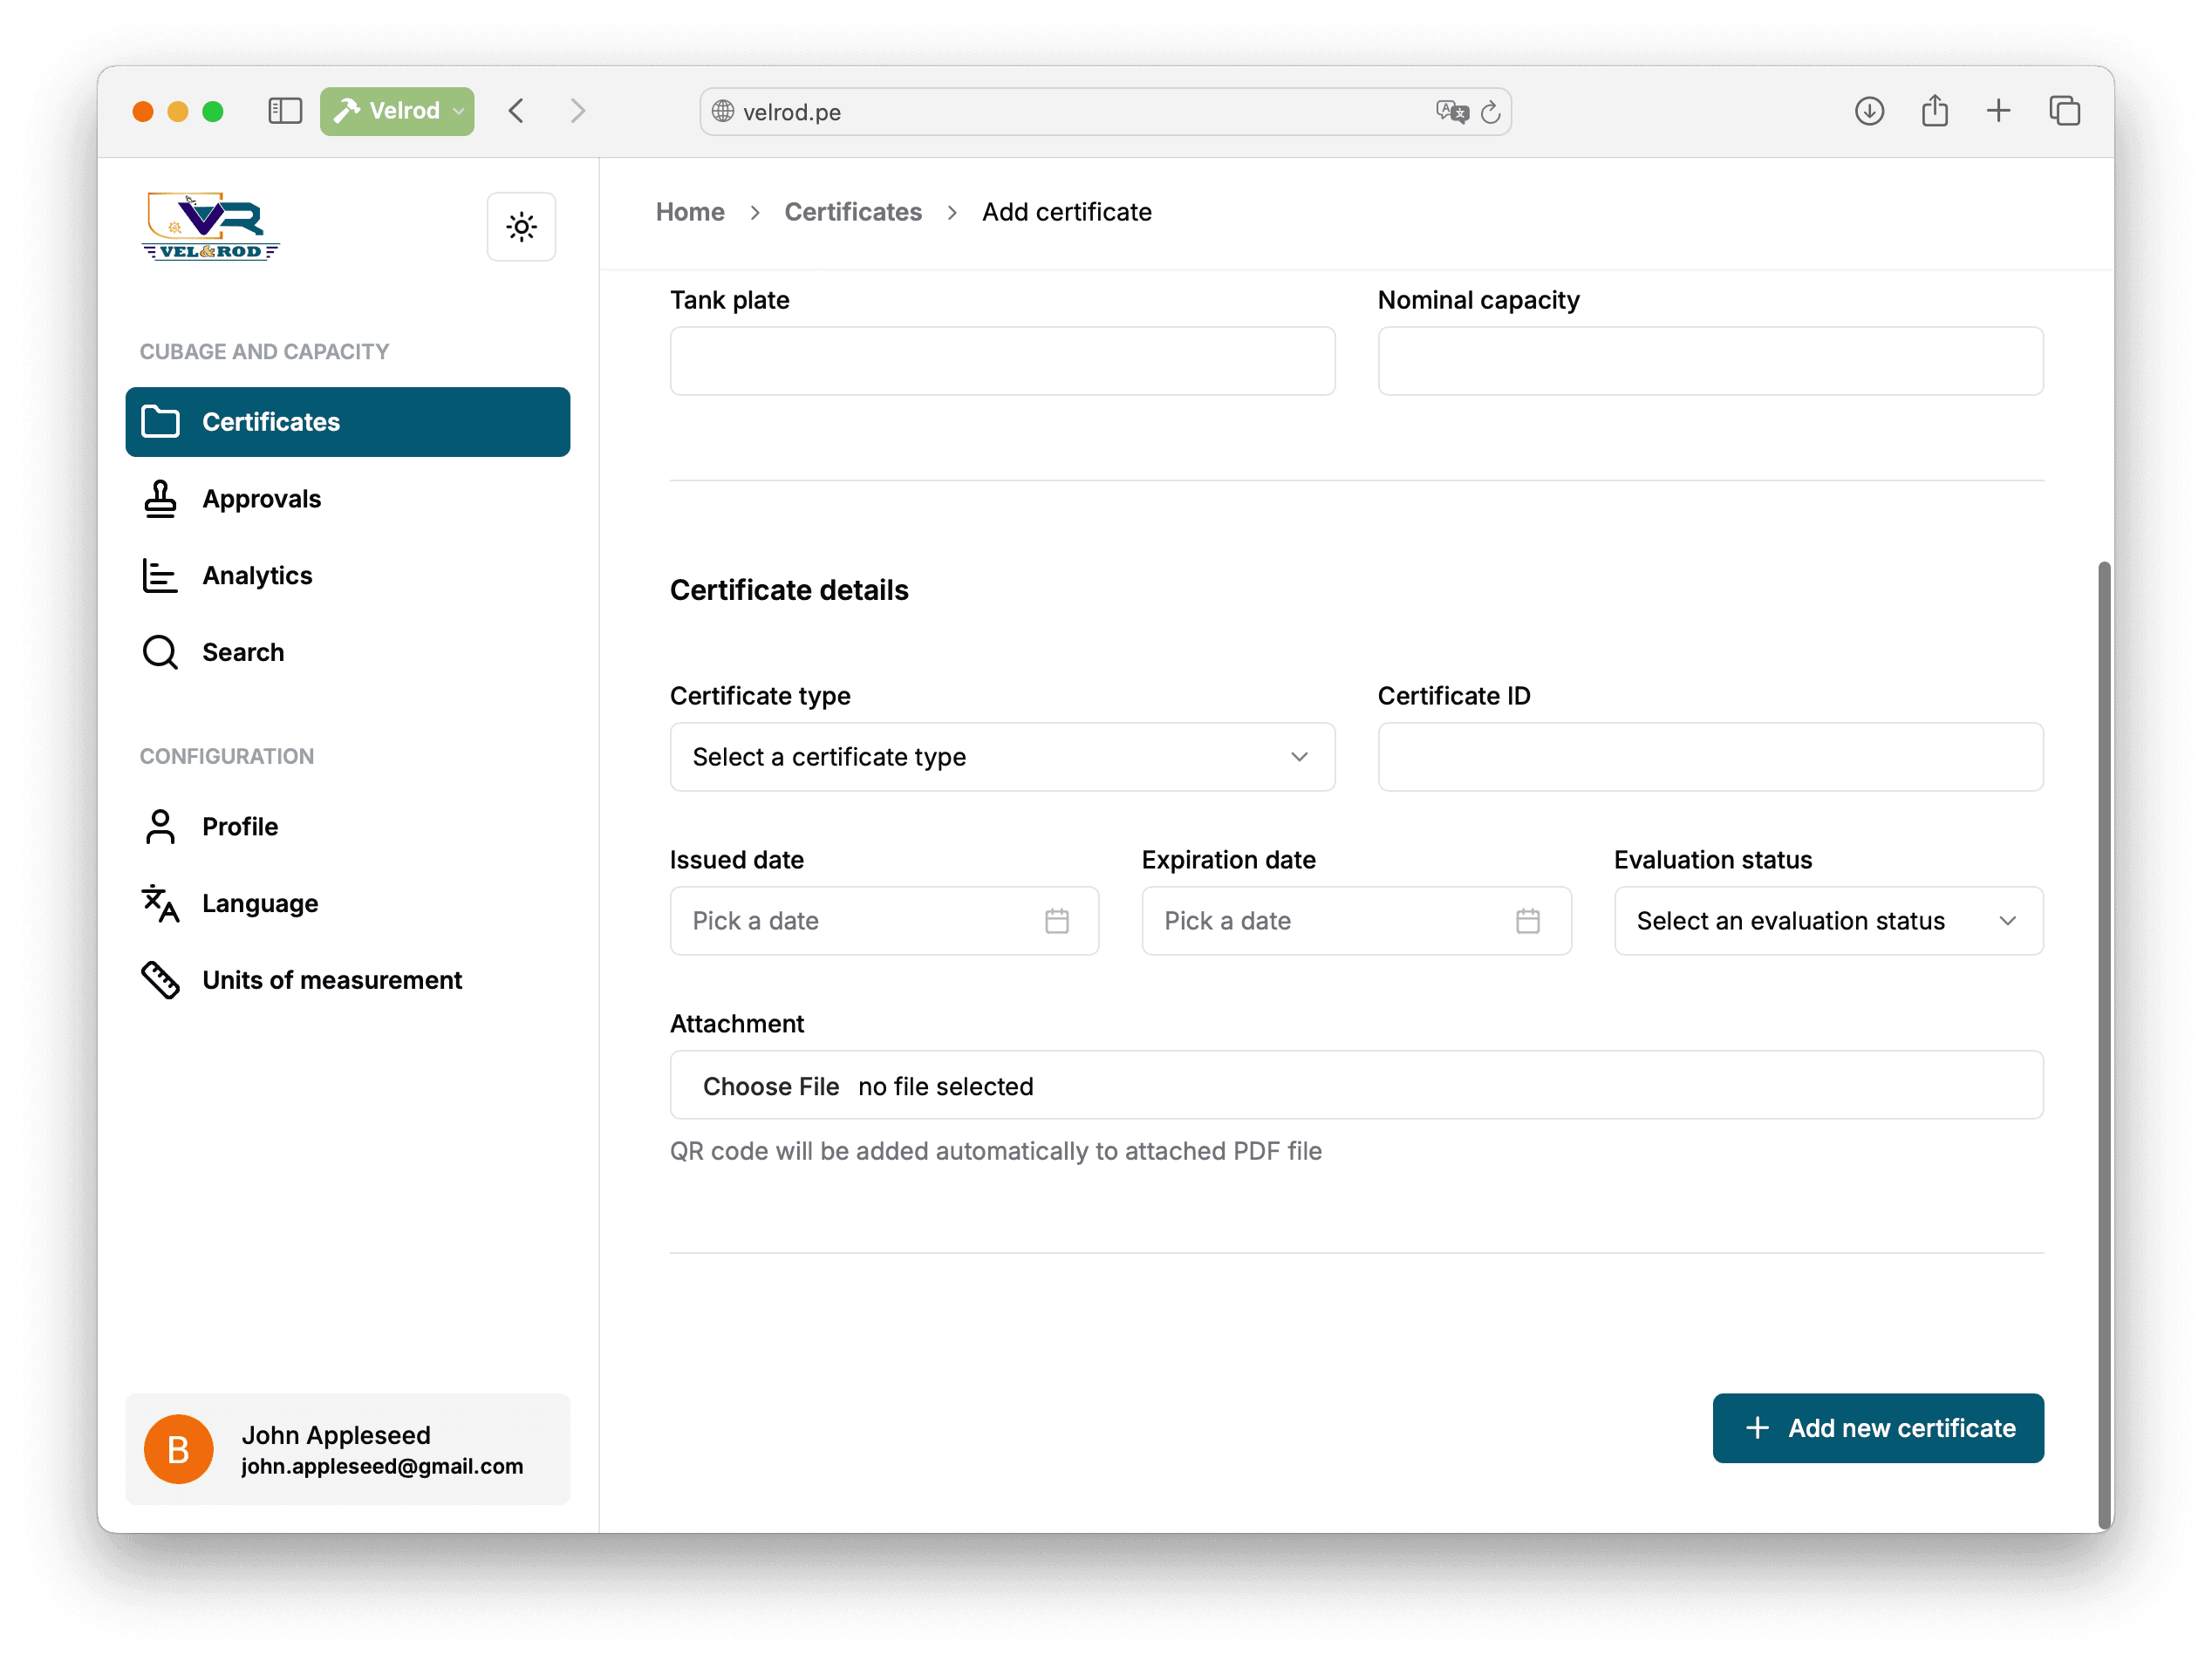Select the Velrod browser tab
This screenshot has width=2212, height=1662.
point(396,111)
